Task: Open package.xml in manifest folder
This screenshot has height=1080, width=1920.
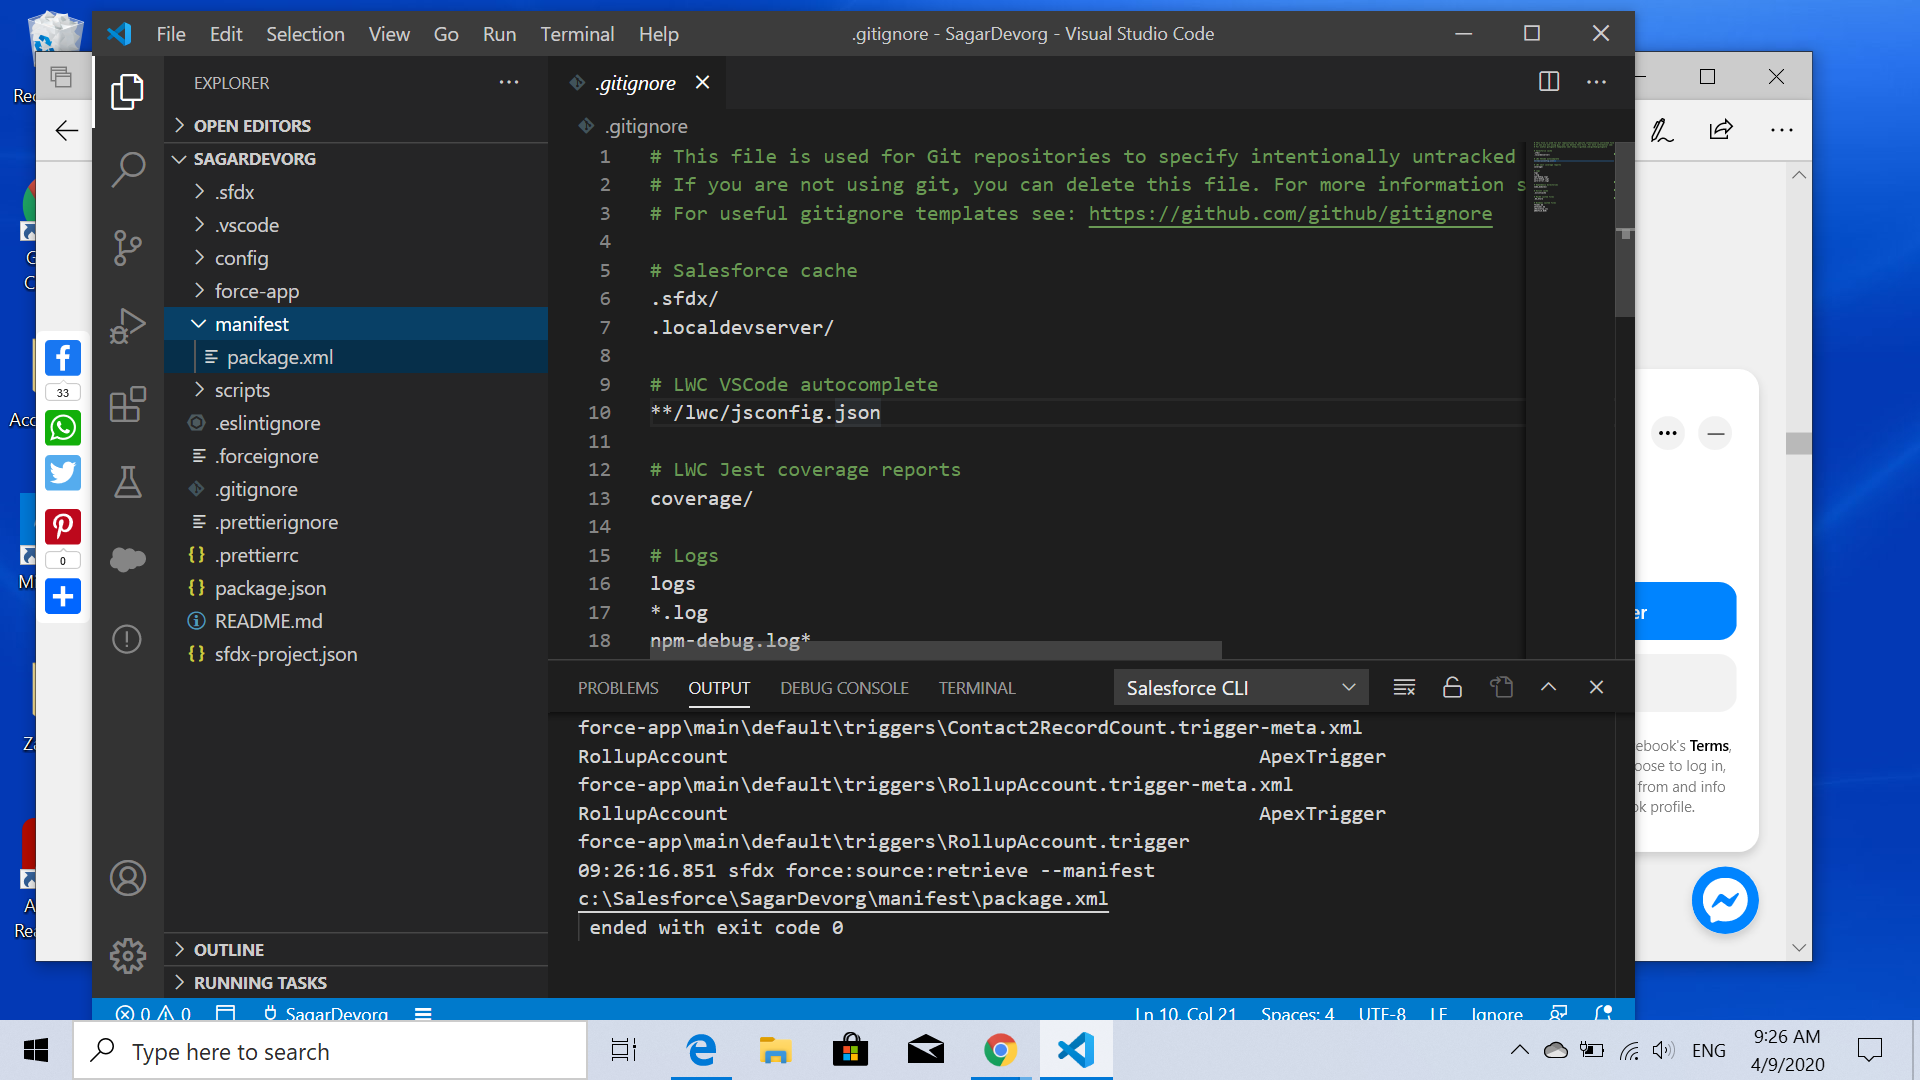Action: (x=356, y=357)
